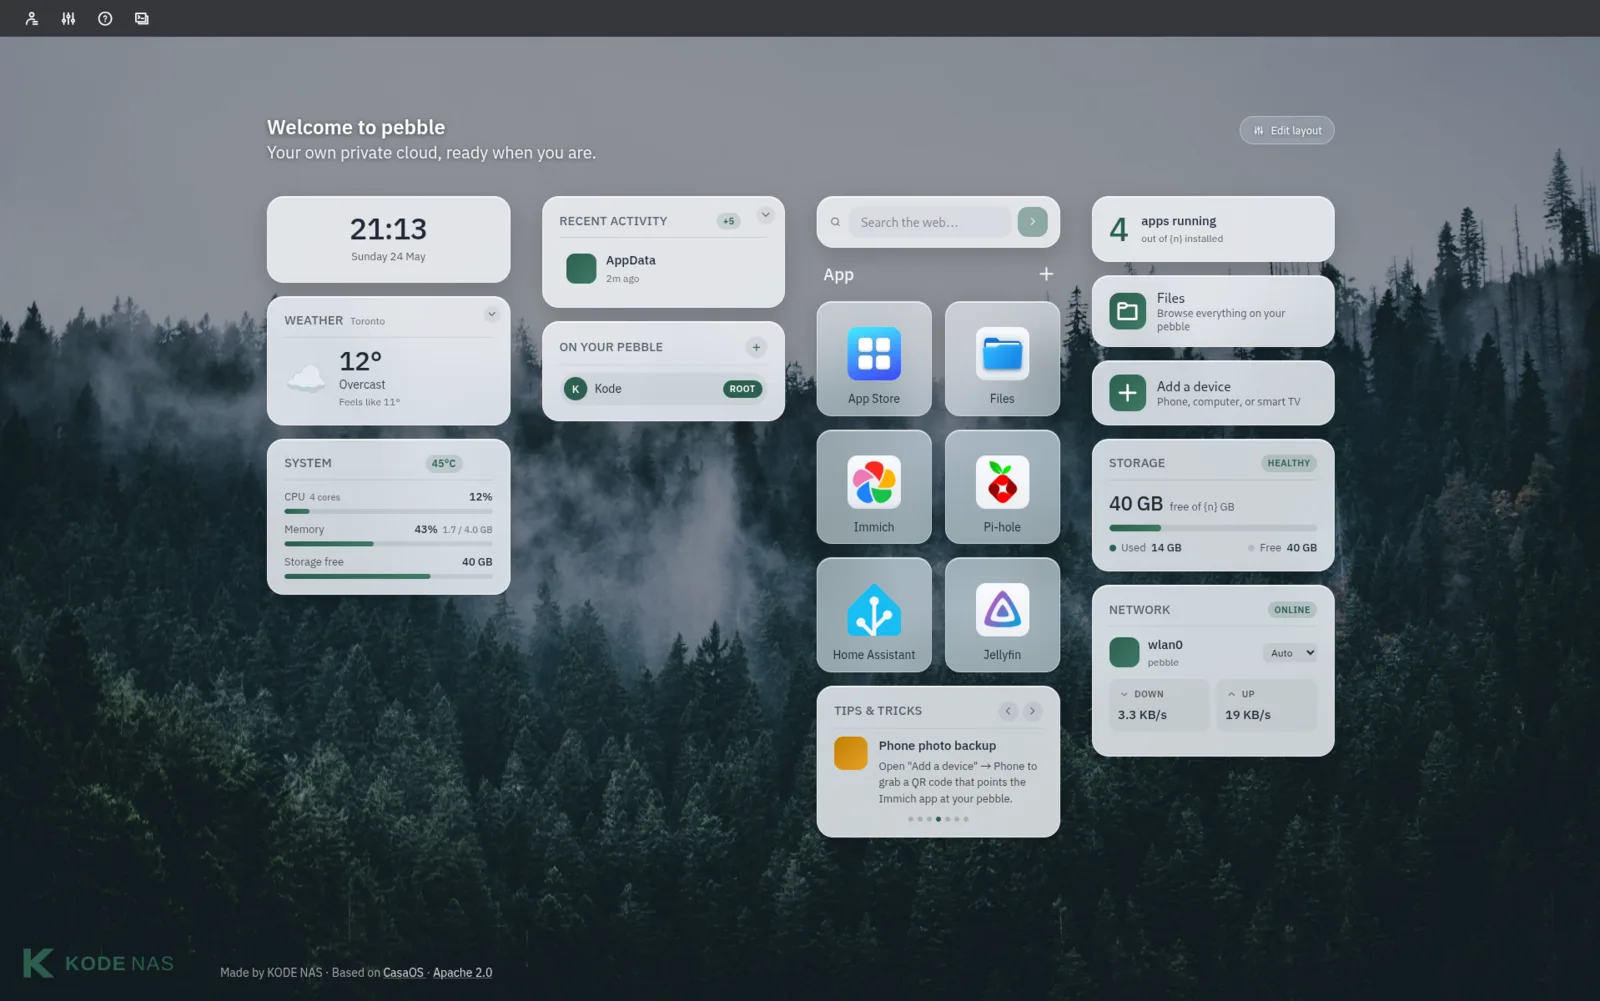Click the Phone photo backup tip title
Viewport: 1600px width, 1001px height.
click(937, 746)
